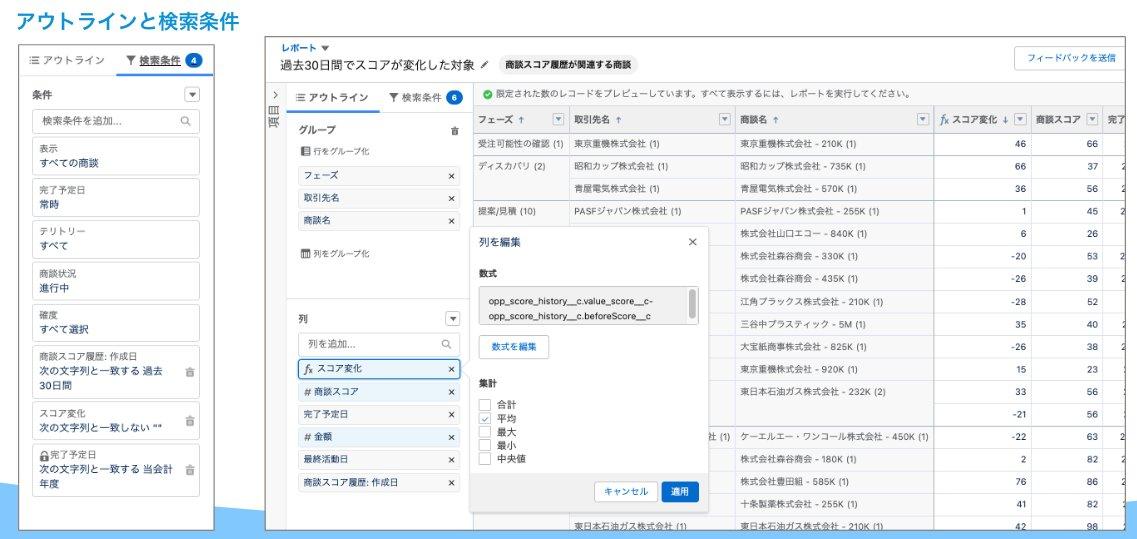Check the 合計 summary checkbox
Screen dimensions: 1137x539
[485, 405]
